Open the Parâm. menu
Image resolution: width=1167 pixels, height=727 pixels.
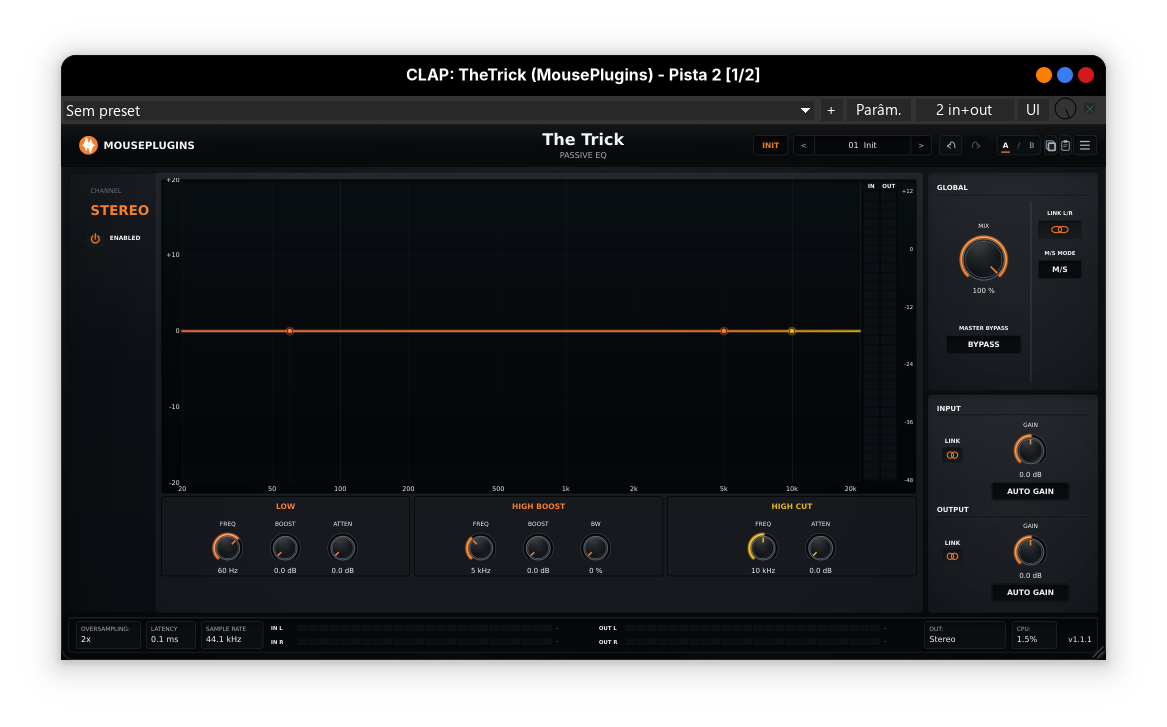(878, 110)
